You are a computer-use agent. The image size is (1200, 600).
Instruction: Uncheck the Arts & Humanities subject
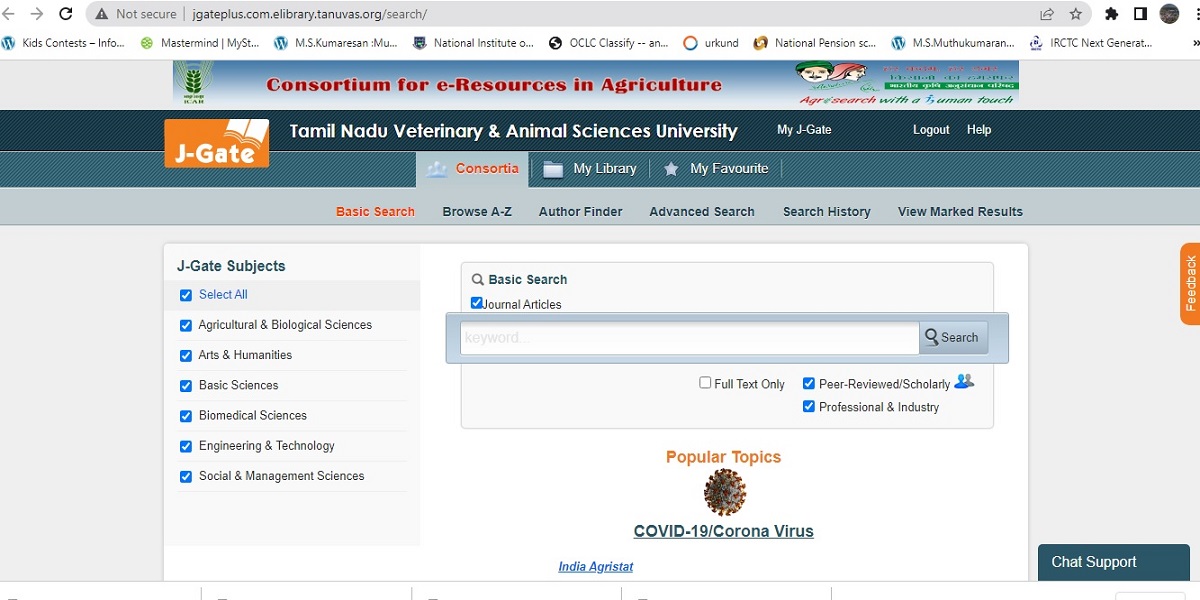click(x=186, y=355)
